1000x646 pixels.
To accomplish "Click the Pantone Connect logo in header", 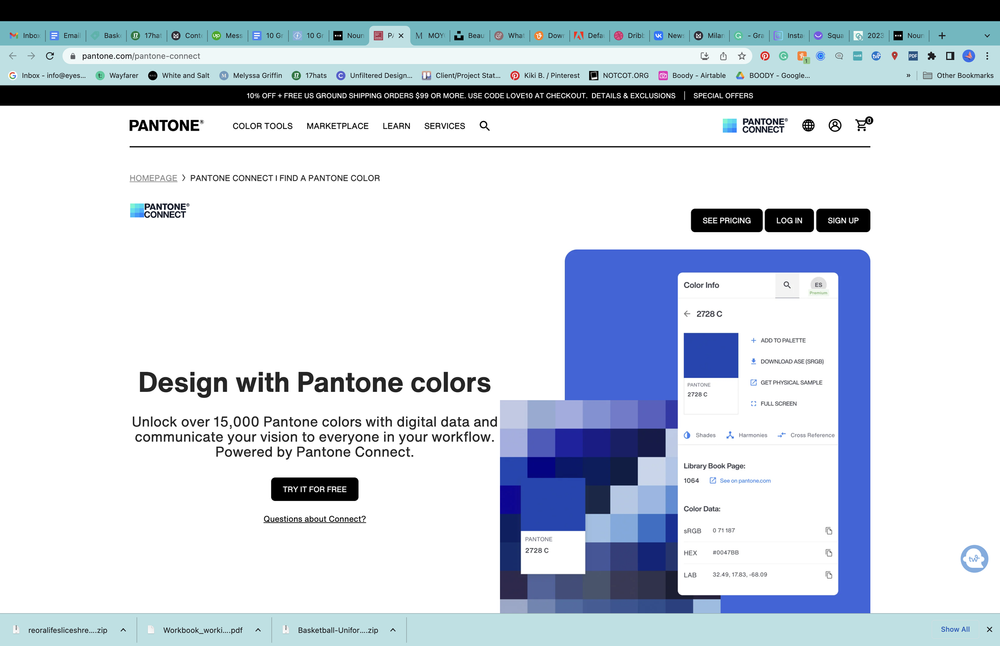I will tap(755, 126).
